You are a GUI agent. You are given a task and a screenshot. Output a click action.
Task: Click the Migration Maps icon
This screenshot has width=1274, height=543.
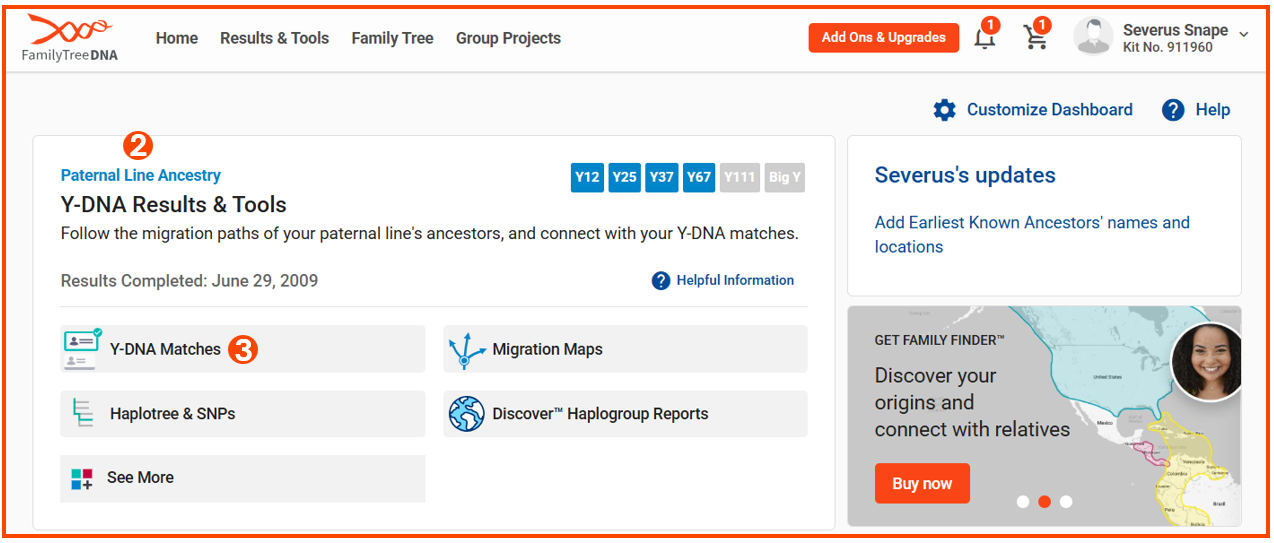click(x=466, y=350)
